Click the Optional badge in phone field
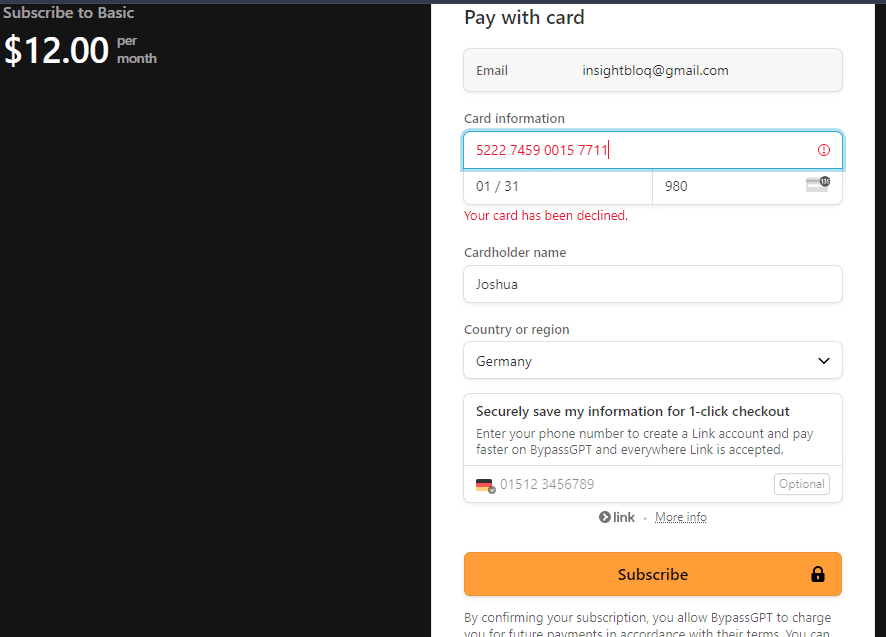The width and height of the screenshot is (886, 637). (x=802, y=484)
